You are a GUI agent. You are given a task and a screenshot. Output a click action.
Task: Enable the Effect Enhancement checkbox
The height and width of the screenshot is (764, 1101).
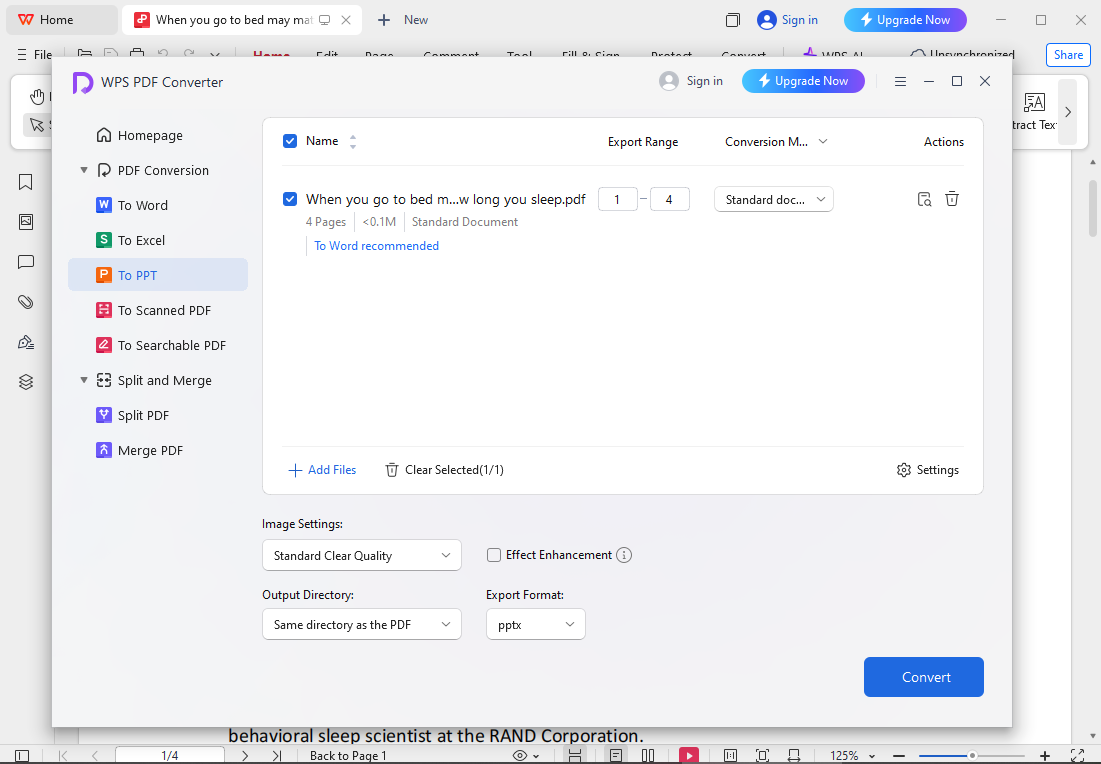[x=494, y=555]
